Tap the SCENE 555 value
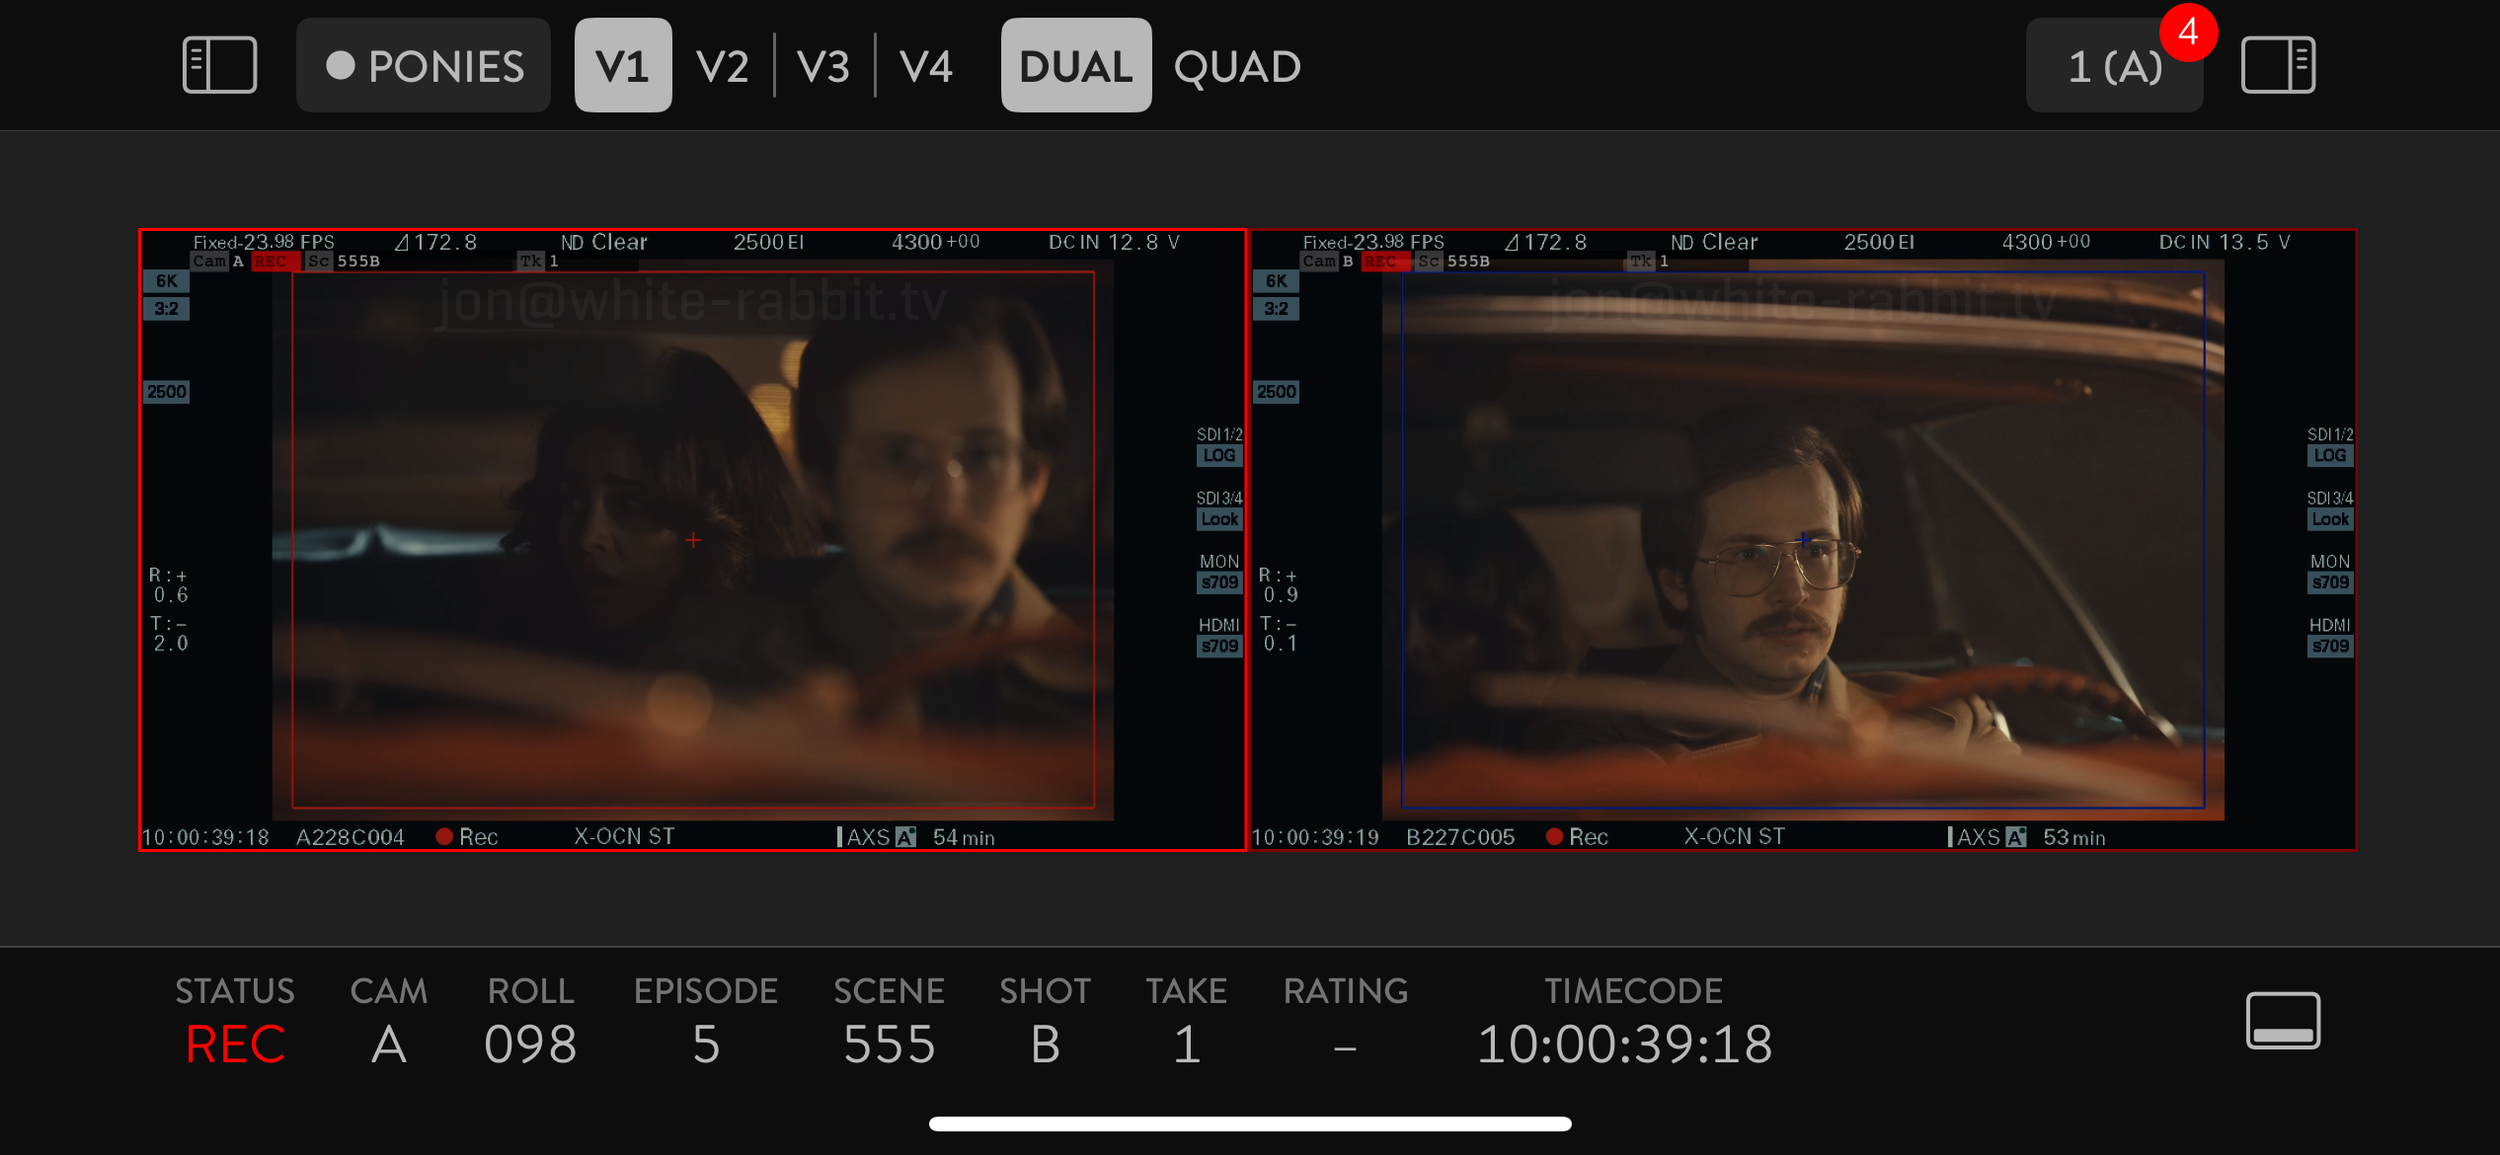The width and height of the screenshot is (2500, 1155). 888,1044
